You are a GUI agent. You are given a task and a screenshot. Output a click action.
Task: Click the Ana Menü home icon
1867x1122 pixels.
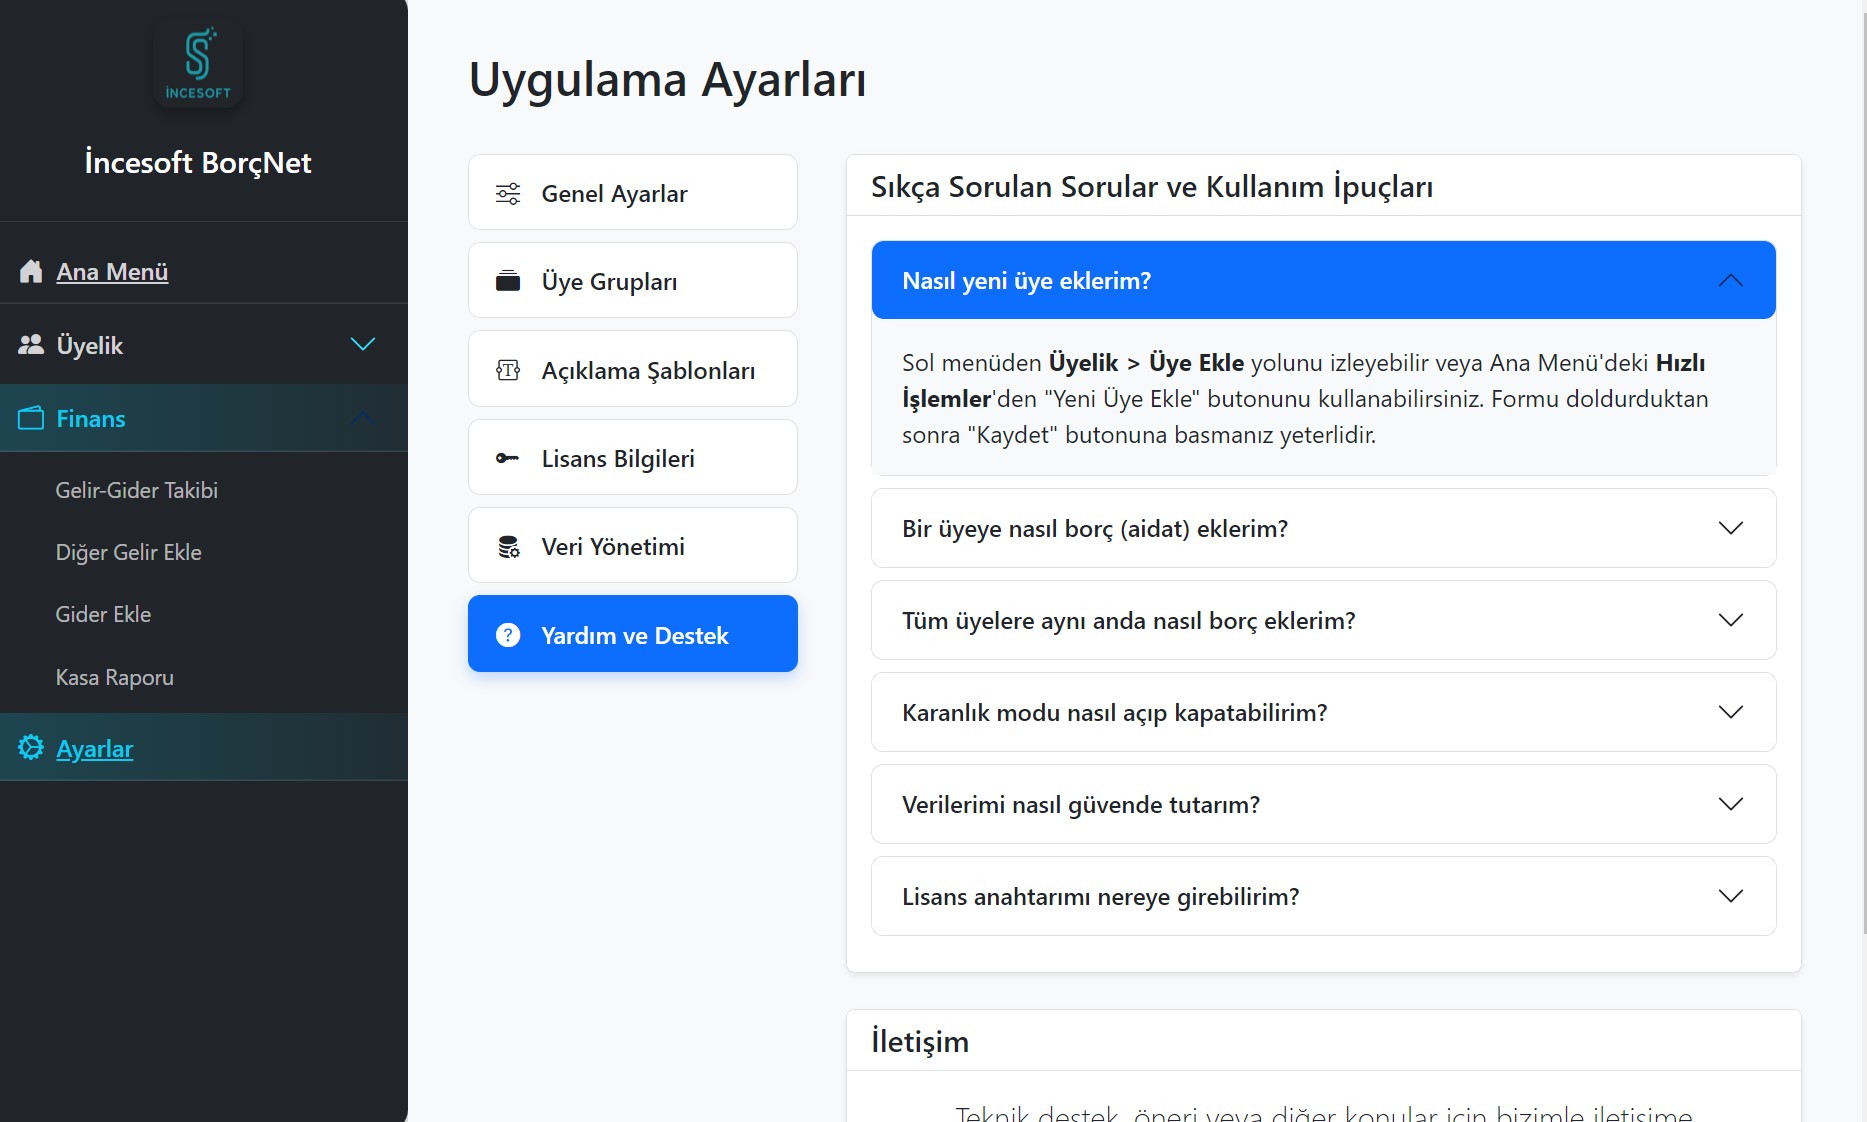pos(30,270)
